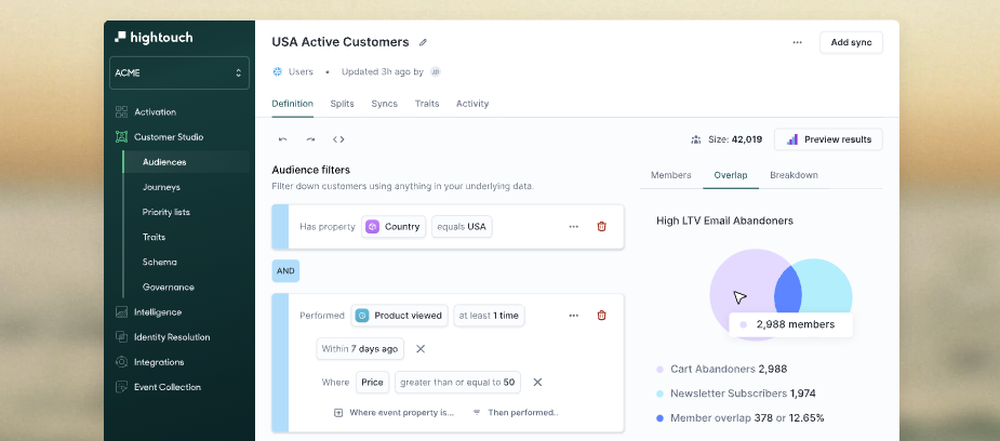Click the Integrations icon
The width and height of the screenshot is (1000, 441).
(121, 362)
